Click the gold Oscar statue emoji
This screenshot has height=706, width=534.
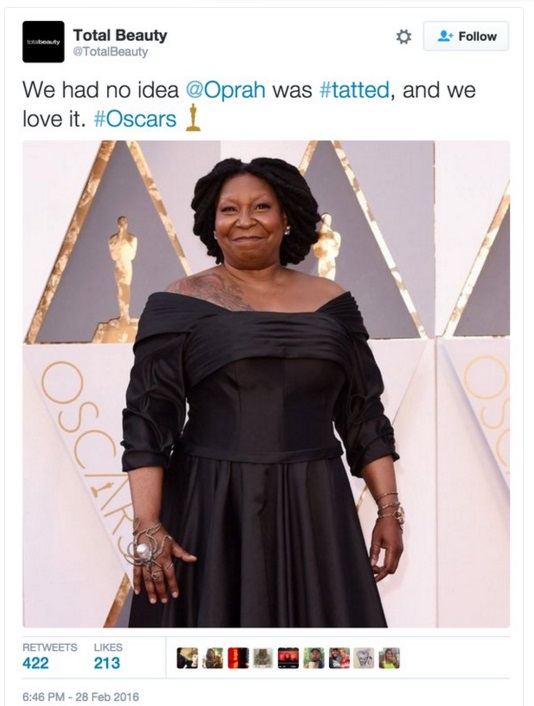(x=193, y=118)
